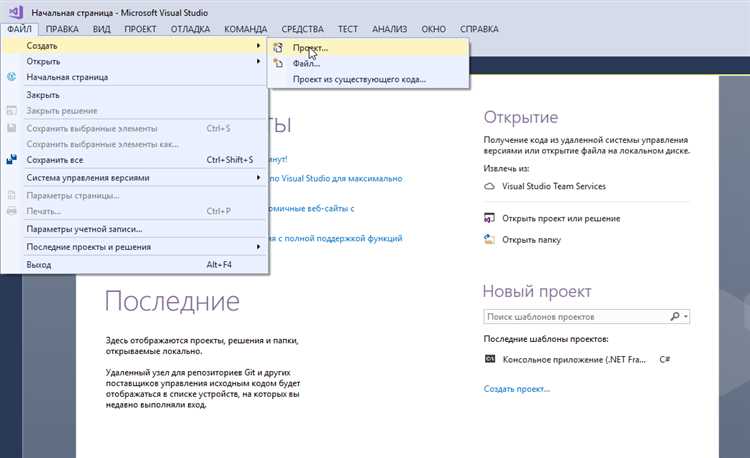Select Начальная страница menu entry

[x=134, y=77]
